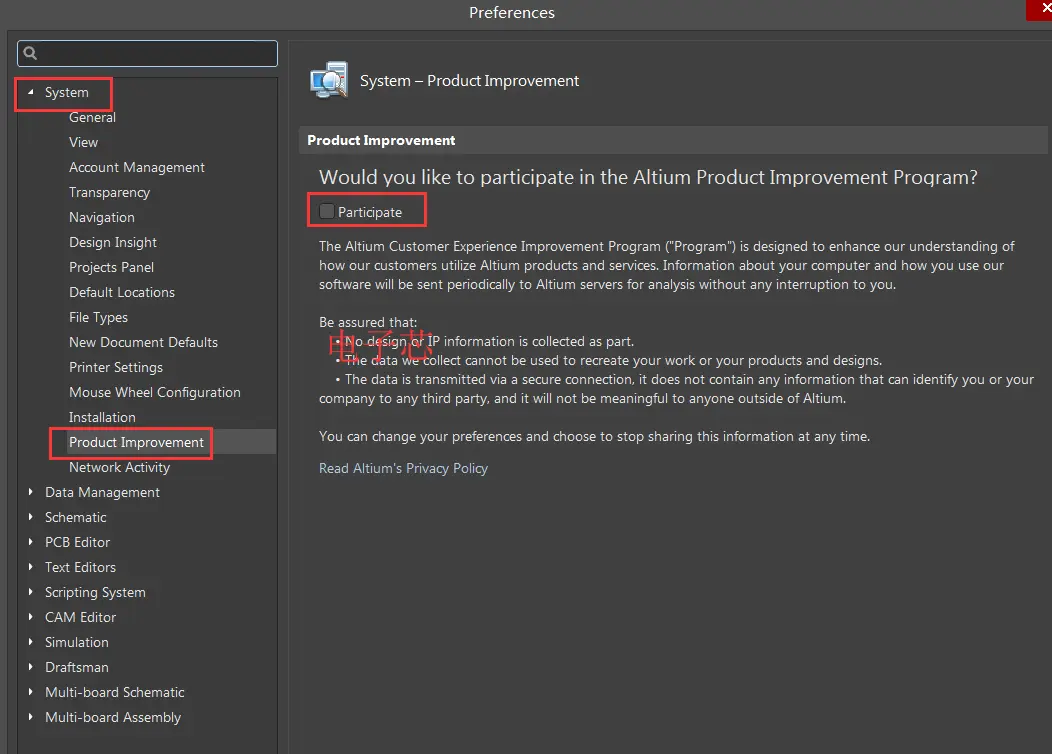Expand the Text Editors category

point(30,567)
